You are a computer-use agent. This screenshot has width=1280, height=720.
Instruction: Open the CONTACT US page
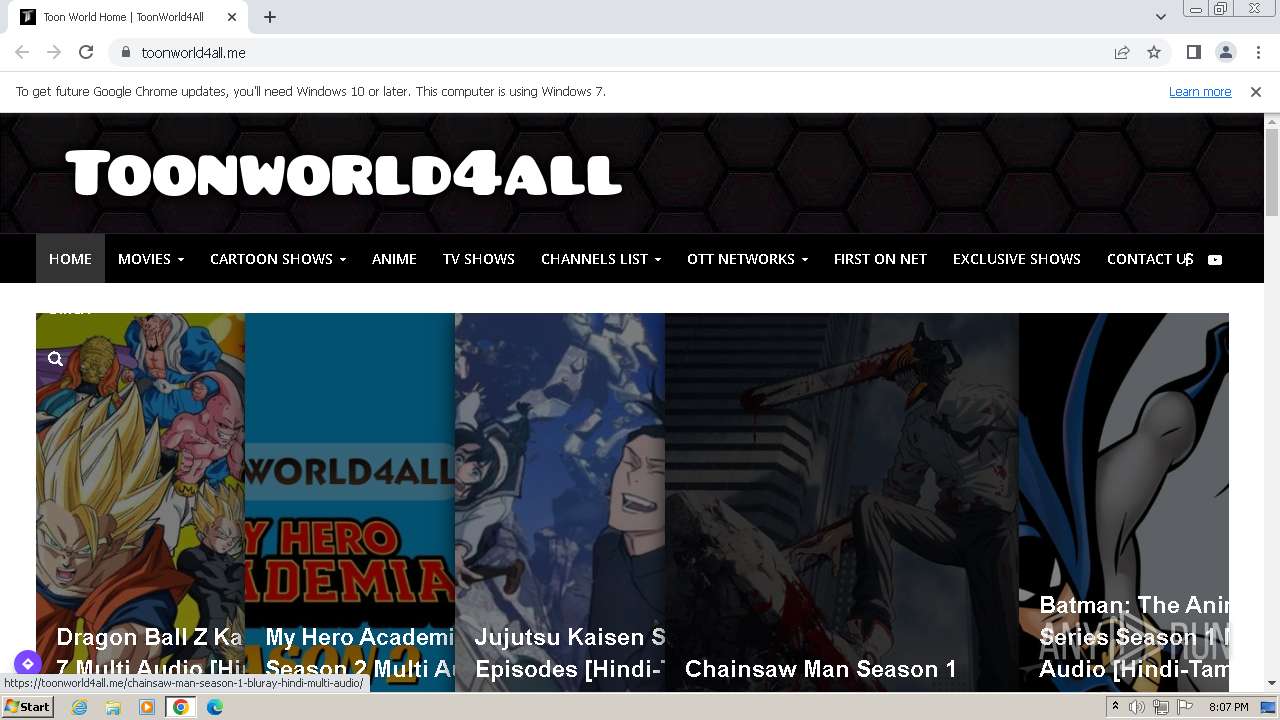1150,259
